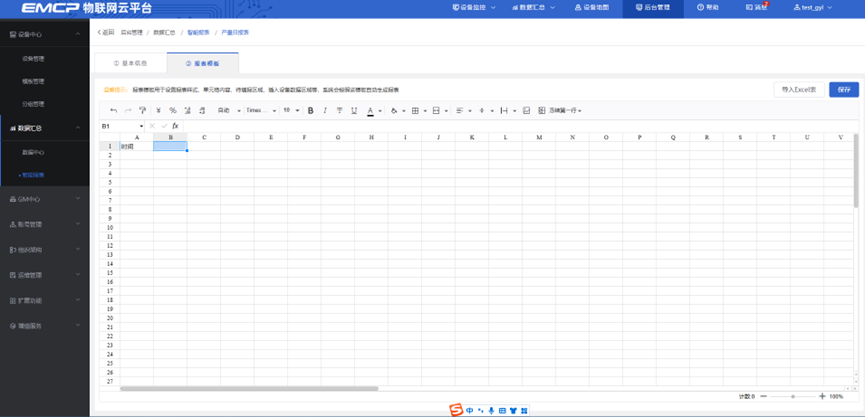Click the decrease decimal places icon
Viewport: 865px width, 417px height.
[x=188, y=110]
